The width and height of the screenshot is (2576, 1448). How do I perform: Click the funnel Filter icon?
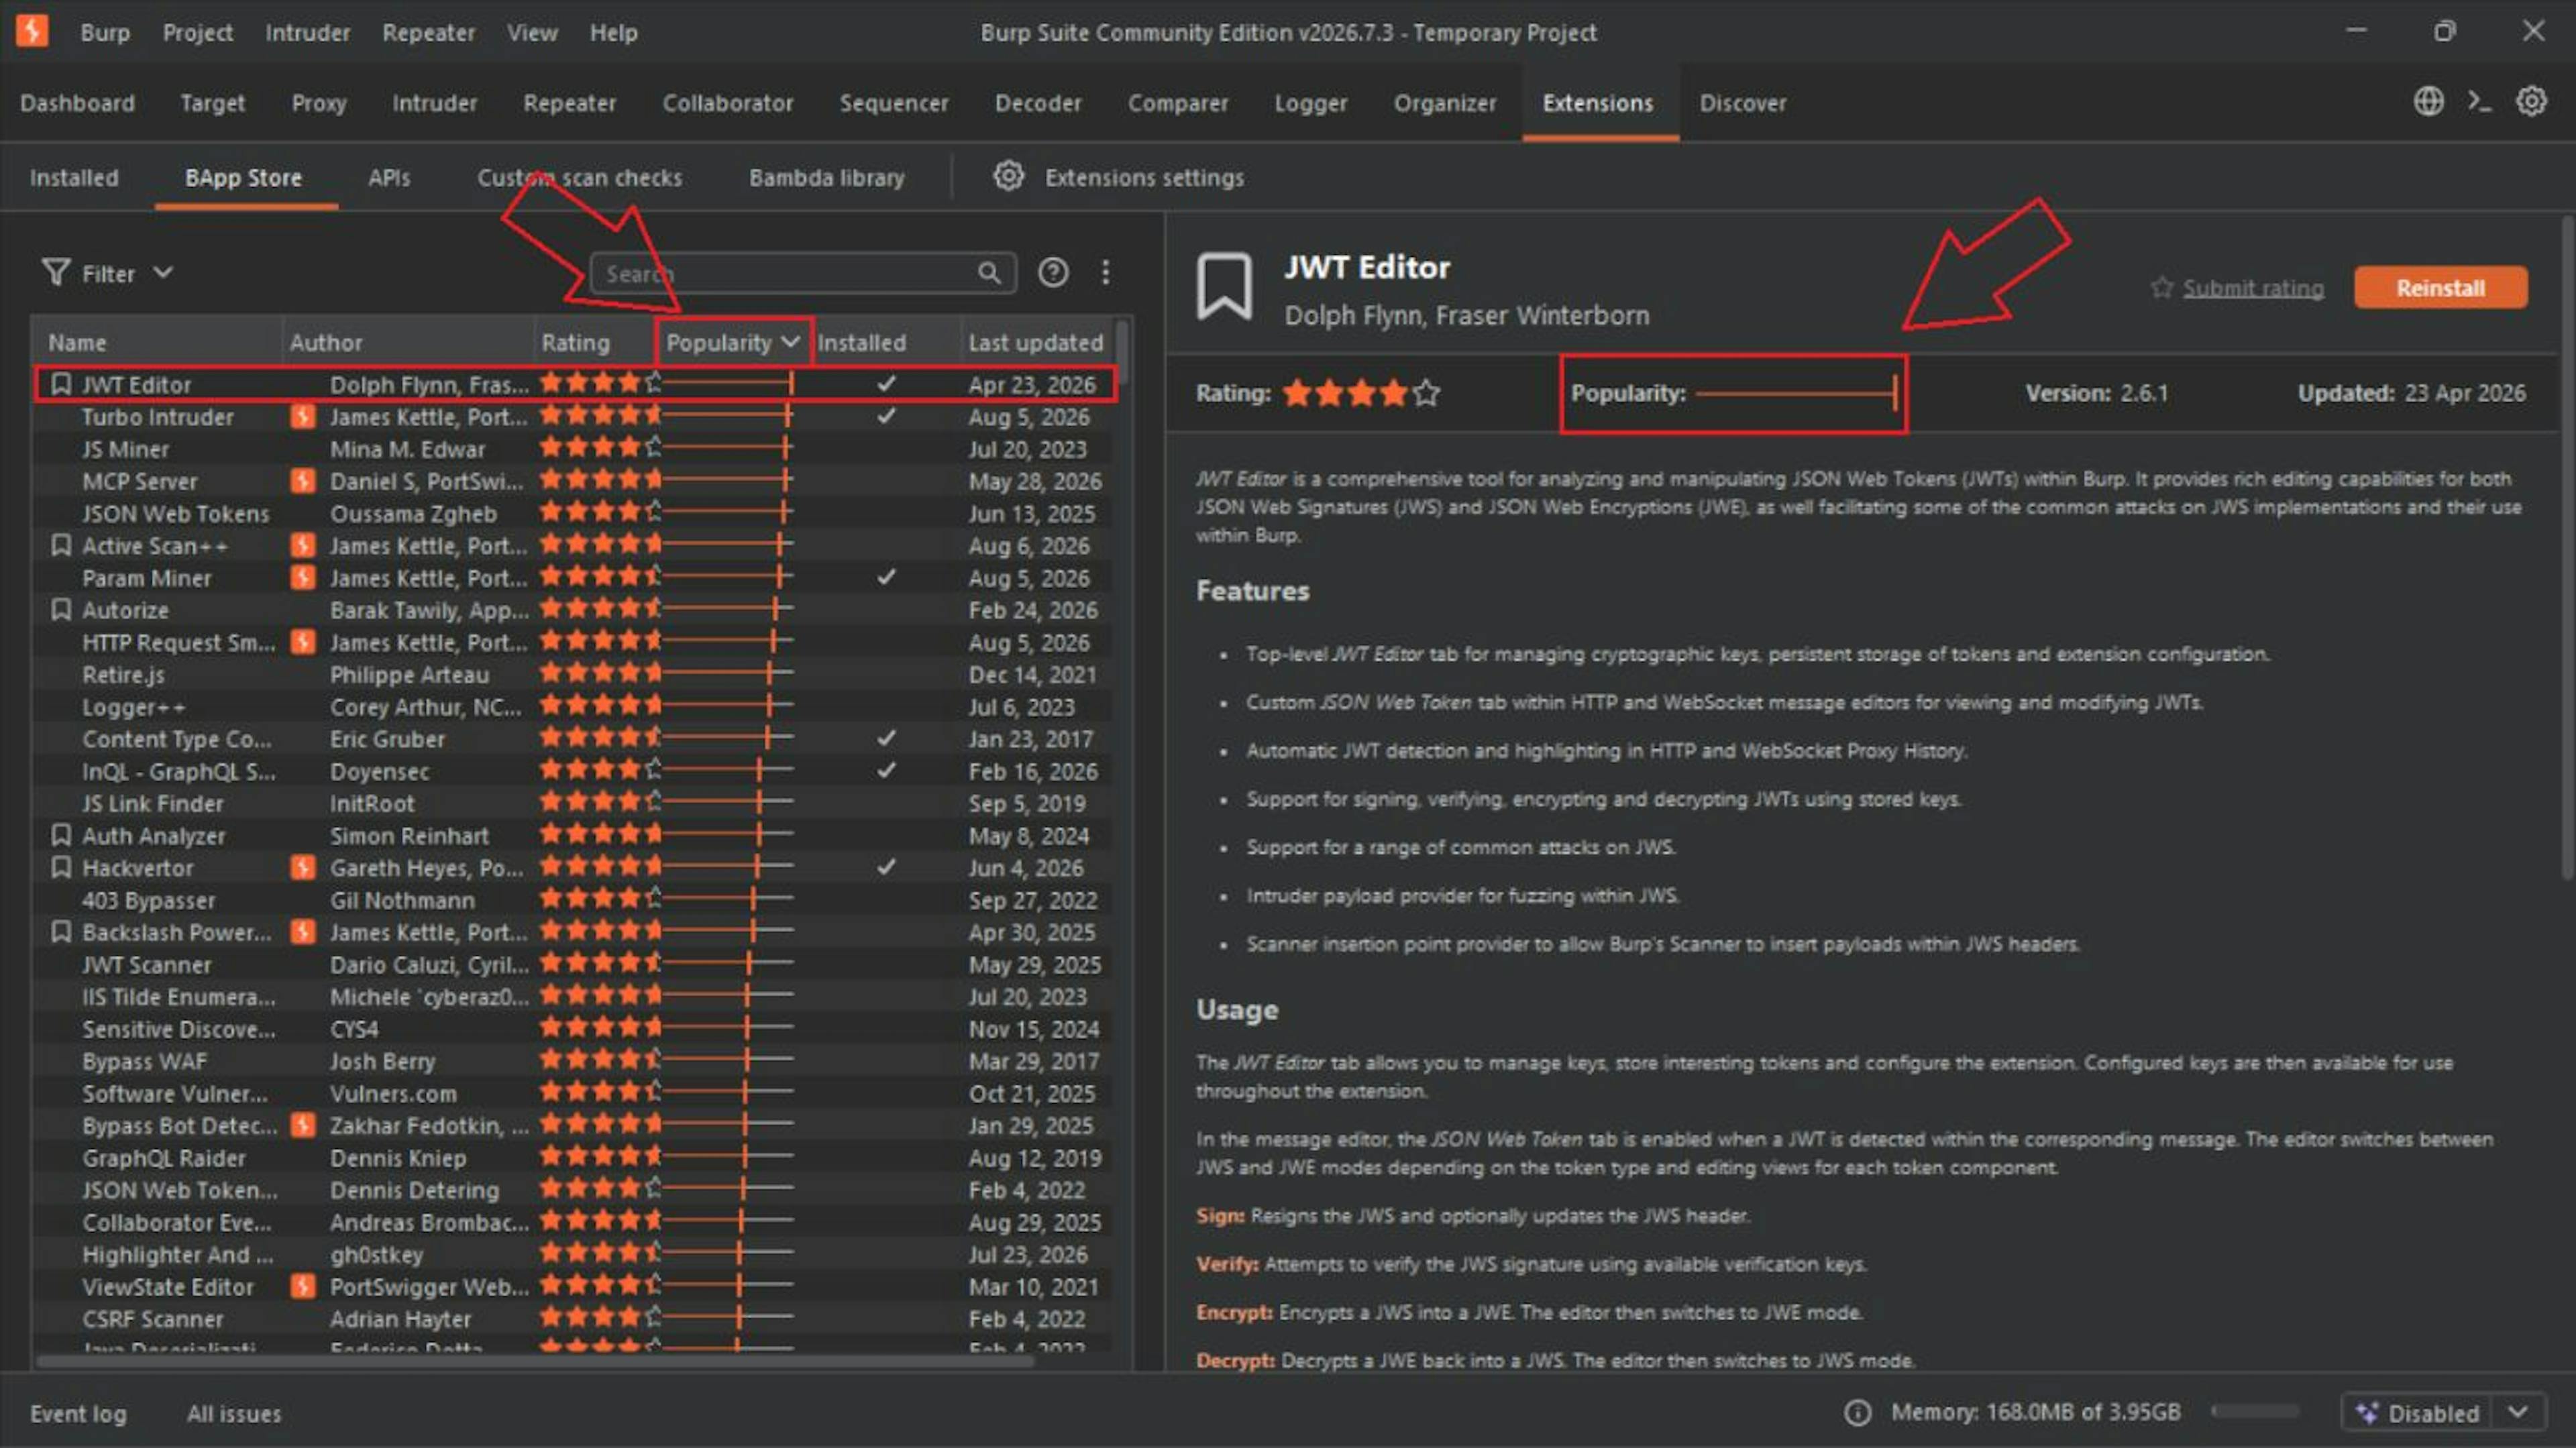coord(56,272)
